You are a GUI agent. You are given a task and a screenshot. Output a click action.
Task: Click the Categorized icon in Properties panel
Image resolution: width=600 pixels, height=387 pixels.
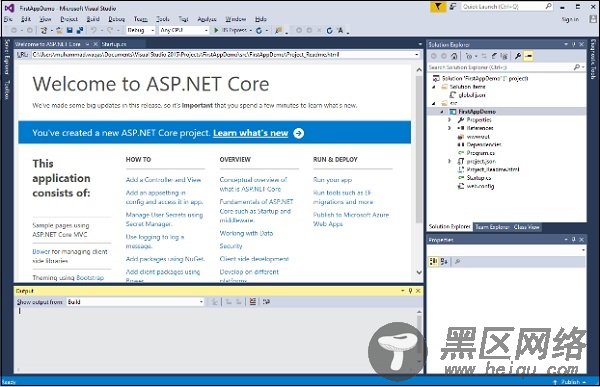click(x=433, y=261)
